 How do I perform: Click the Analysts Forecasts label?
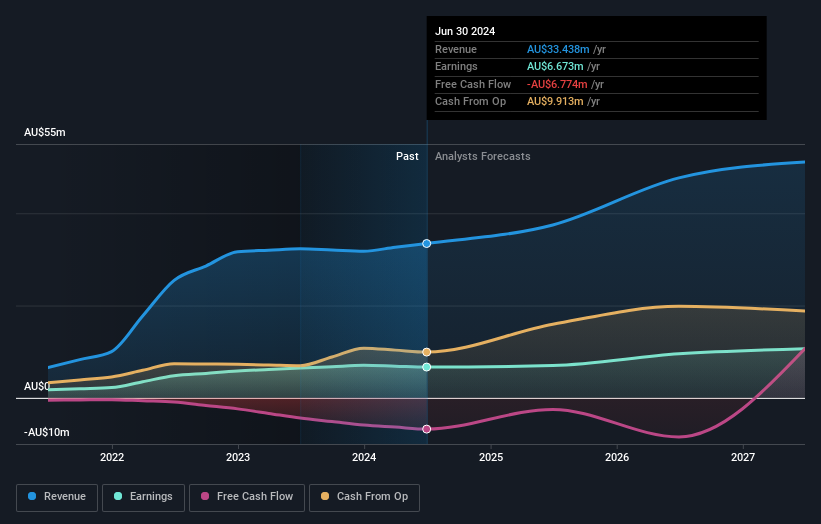pos(482,157)
